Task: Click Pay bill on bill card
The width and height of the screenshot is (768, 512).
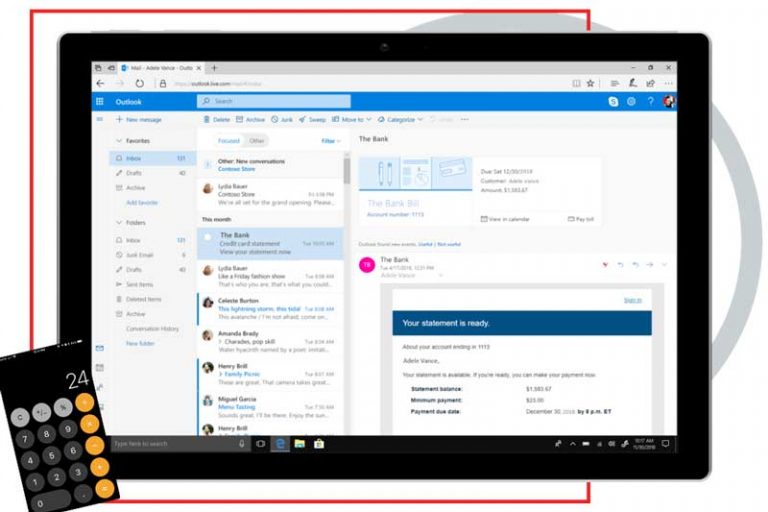Action: [581, 219]
